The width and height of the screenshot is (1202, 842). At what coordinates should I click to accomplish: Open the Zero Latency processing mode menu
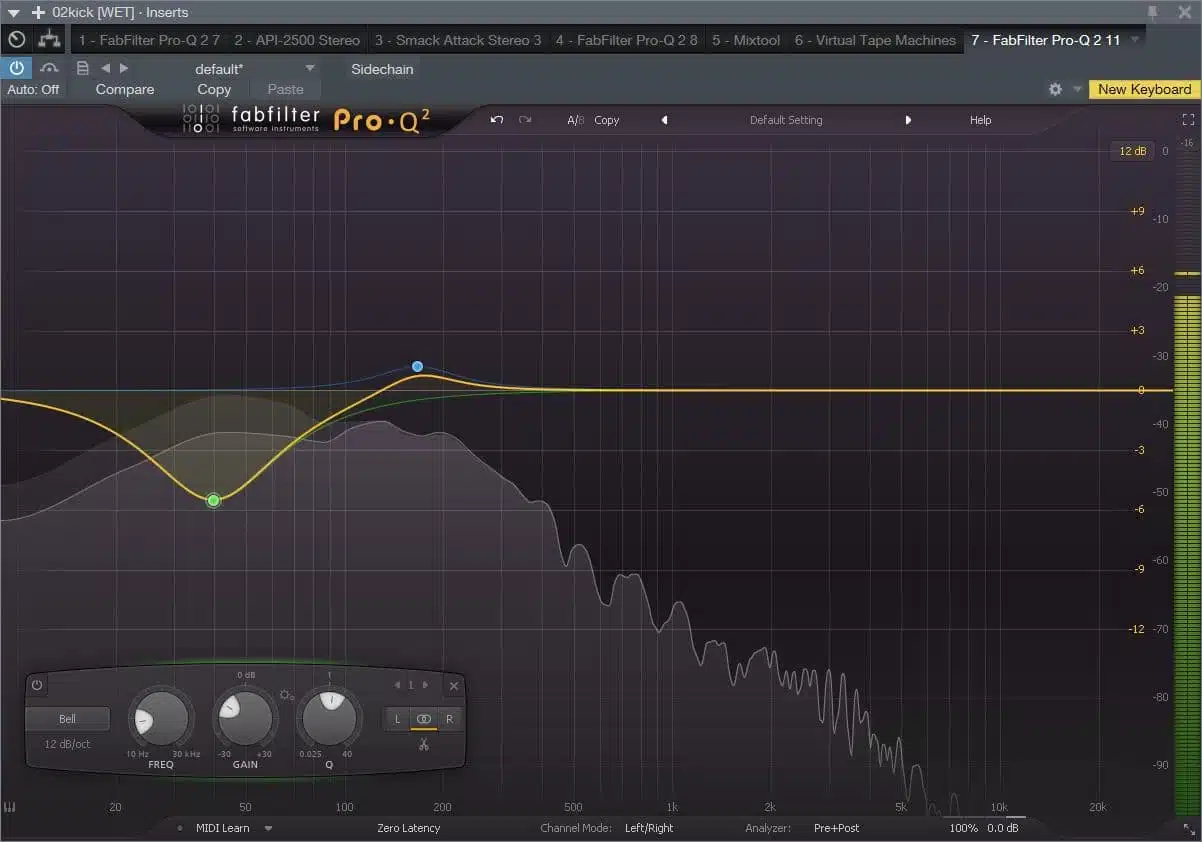click(409, 828)
